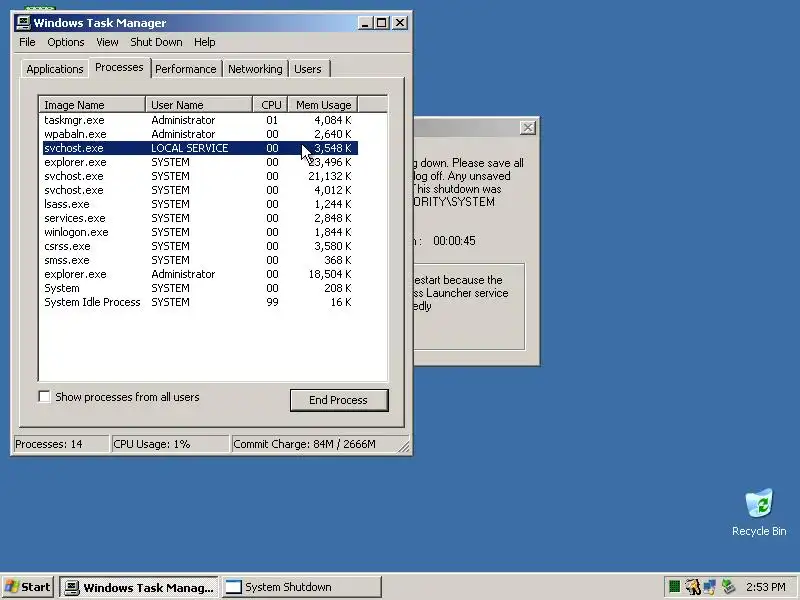
Task: Select the winlogon.exe process
Action: tap(200, 232)
